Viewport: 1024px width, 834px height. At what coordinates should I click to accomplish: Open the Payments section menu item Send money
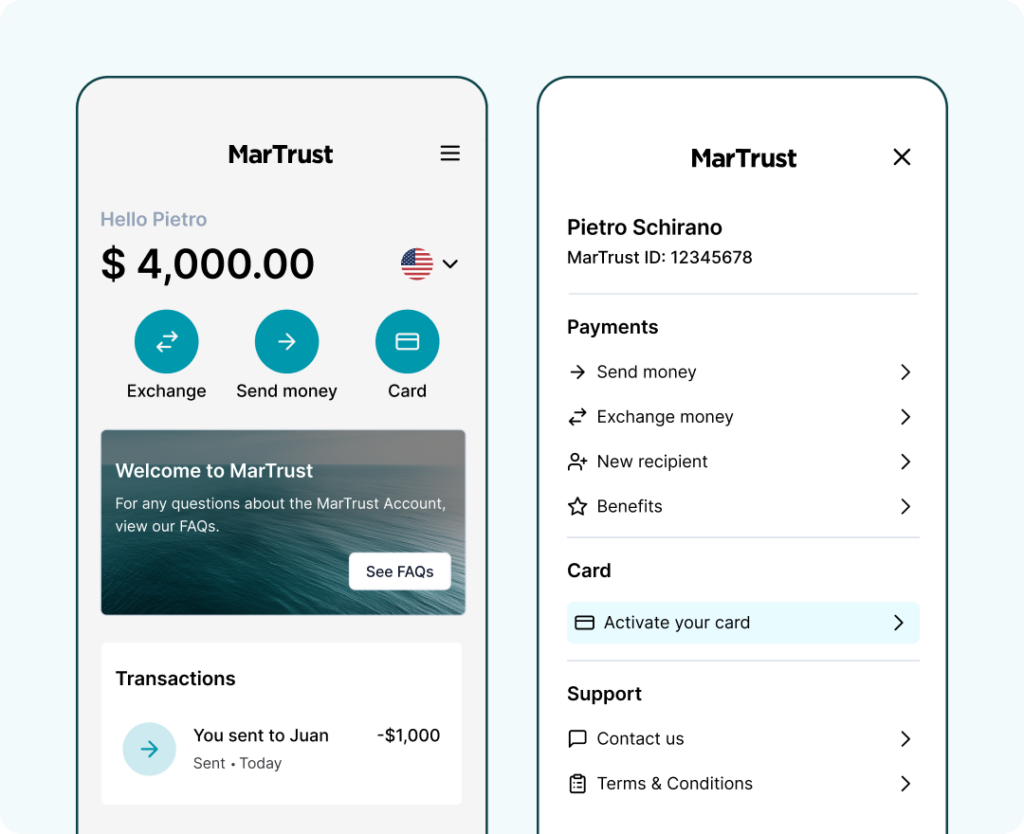point(647,372)
